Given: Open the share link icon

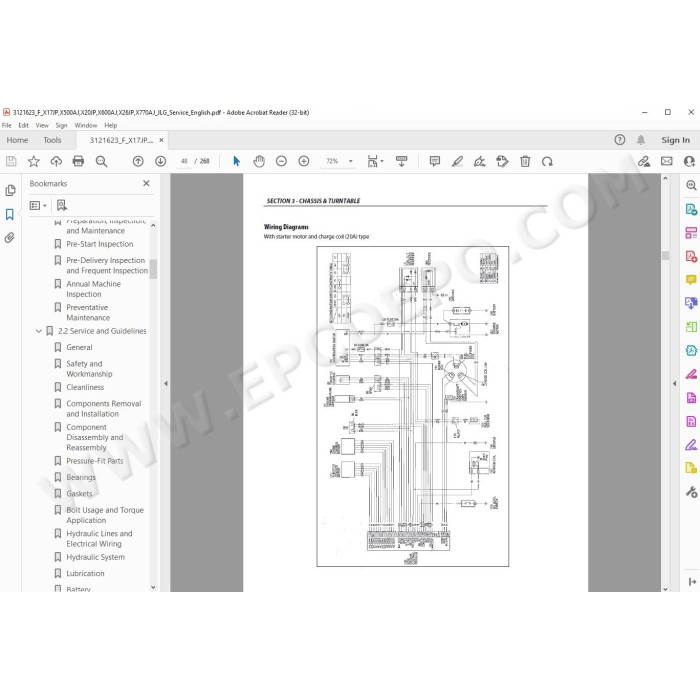Looking at the screenshot, I should pos(644,161).
